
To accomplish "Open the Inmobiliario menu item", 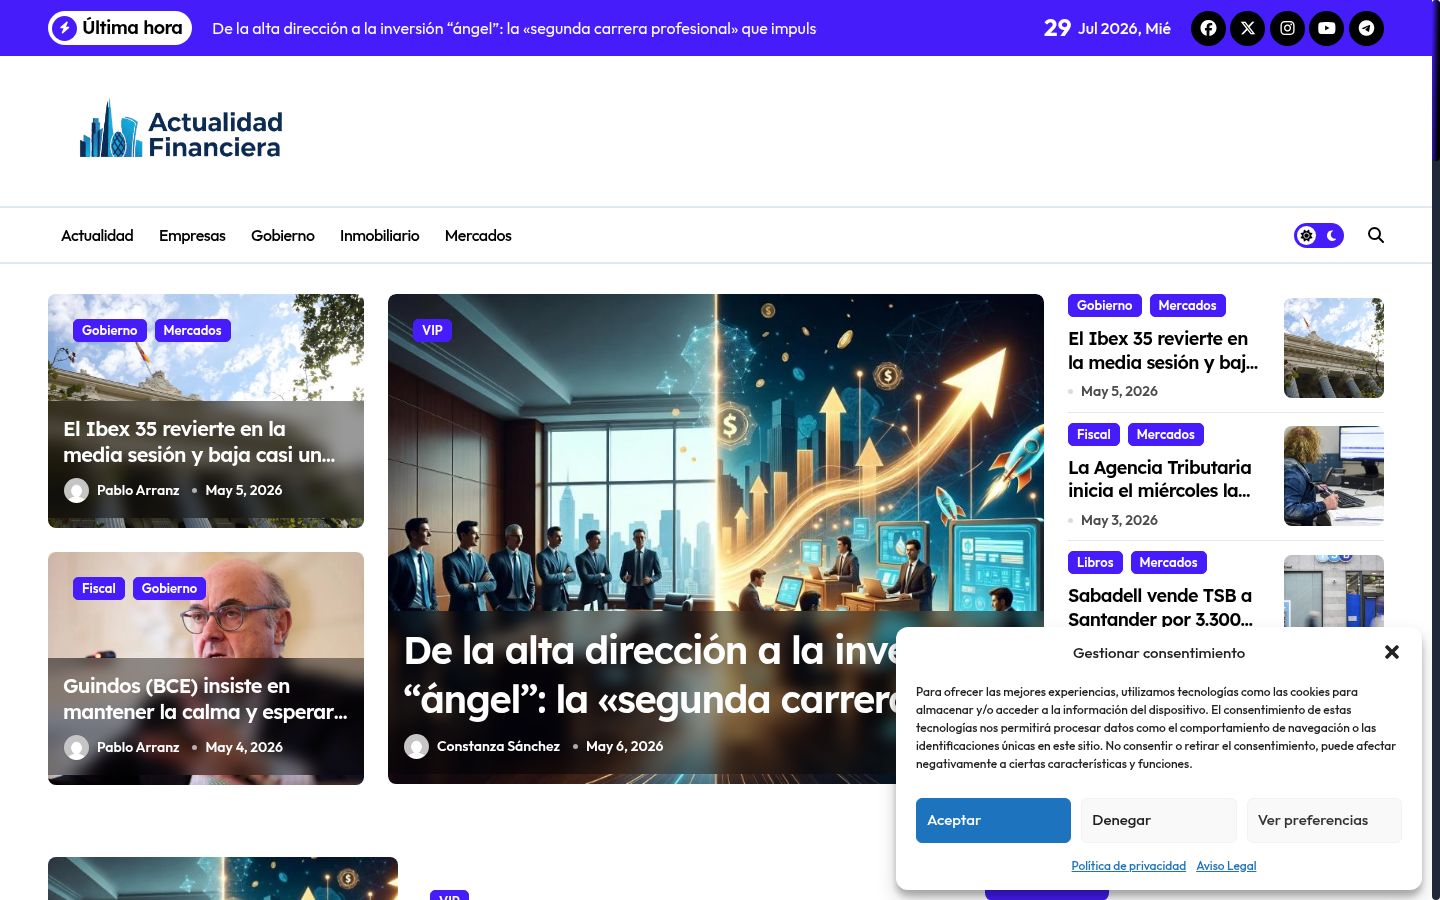I will point(380,236).
